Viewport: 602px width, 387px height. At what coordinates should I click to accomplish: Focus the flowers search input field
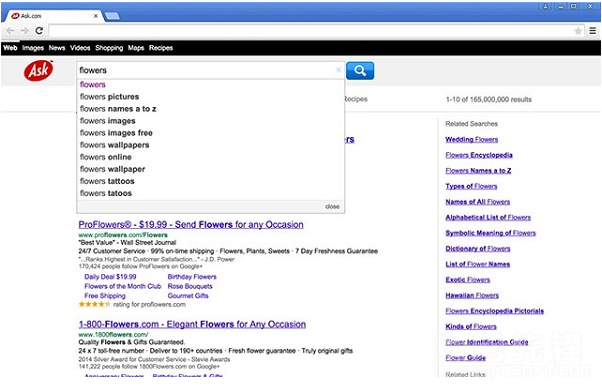point(207,70)
